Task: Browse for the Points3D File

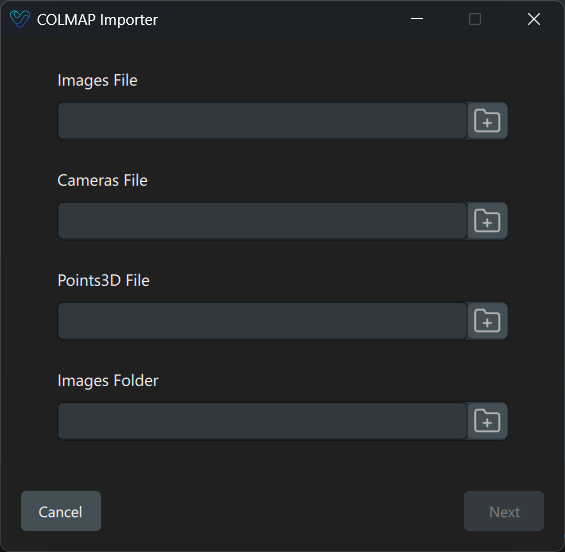Action: click(x=487, y=321)
